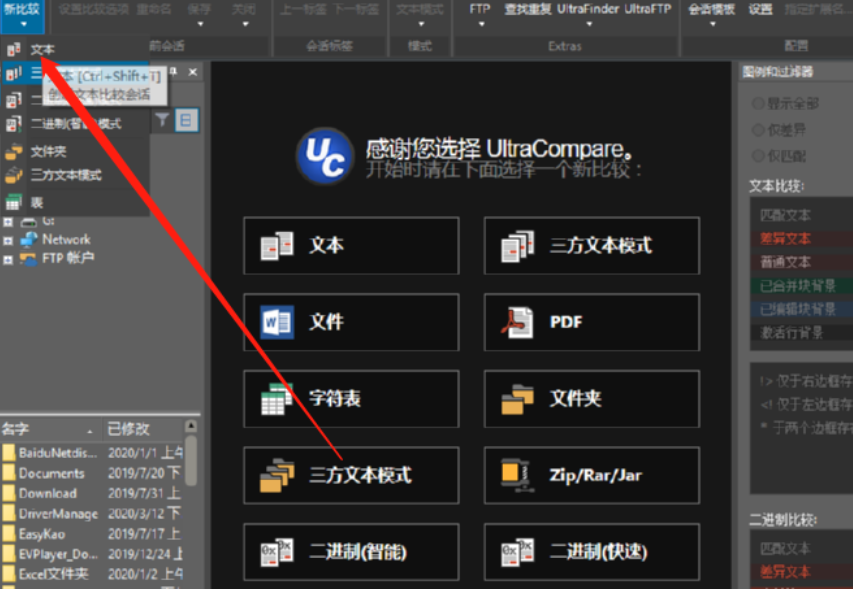
Task: Select the Download folder row
Action: pyautogui.click(x=92, y=493)
